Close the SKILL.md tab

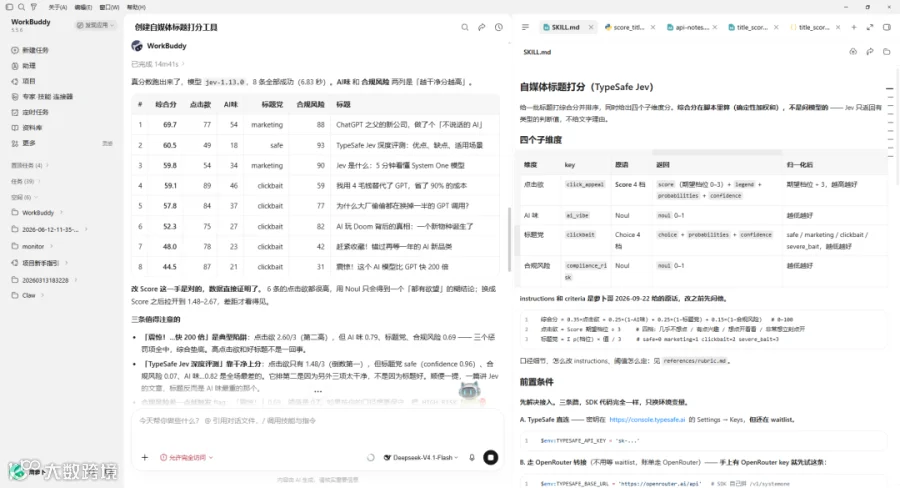(591, 27)
